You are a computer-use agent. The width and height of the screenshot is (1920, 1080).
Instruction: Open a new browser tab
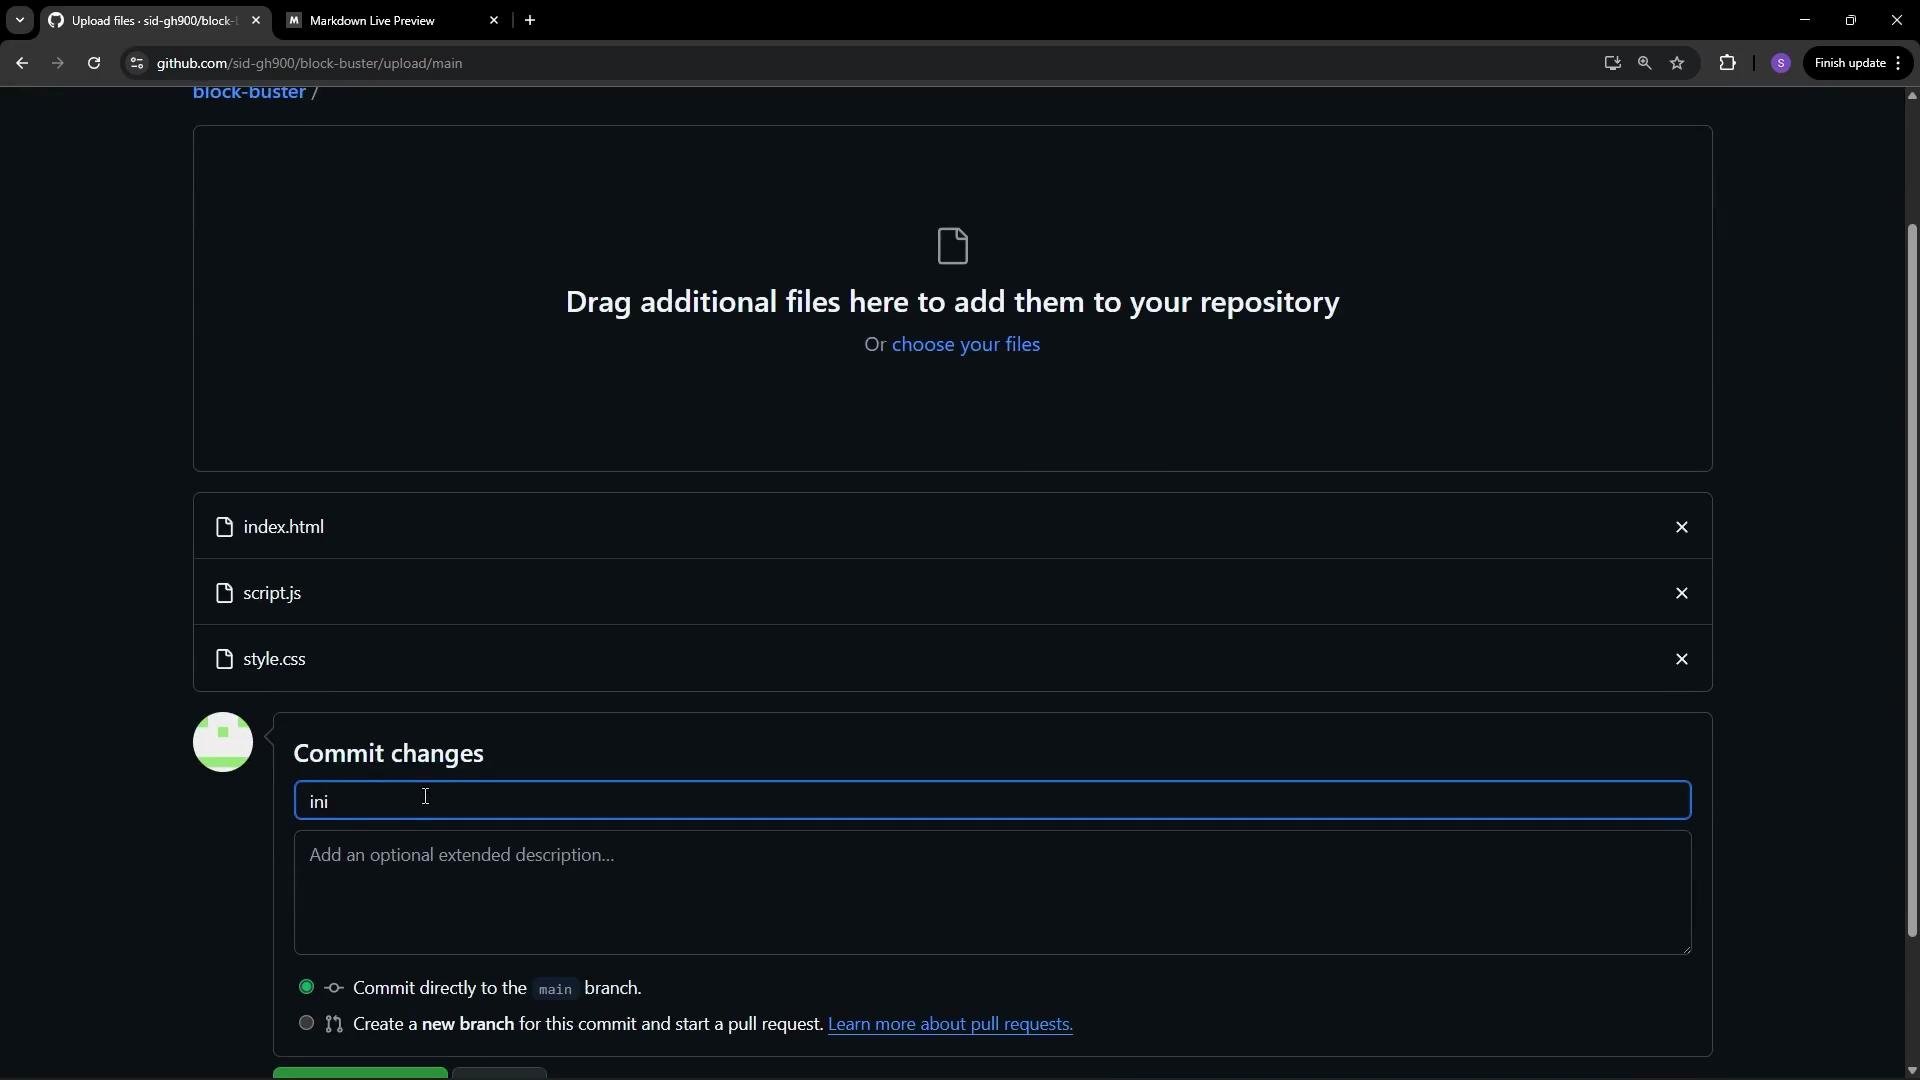[x=530, y=20]
